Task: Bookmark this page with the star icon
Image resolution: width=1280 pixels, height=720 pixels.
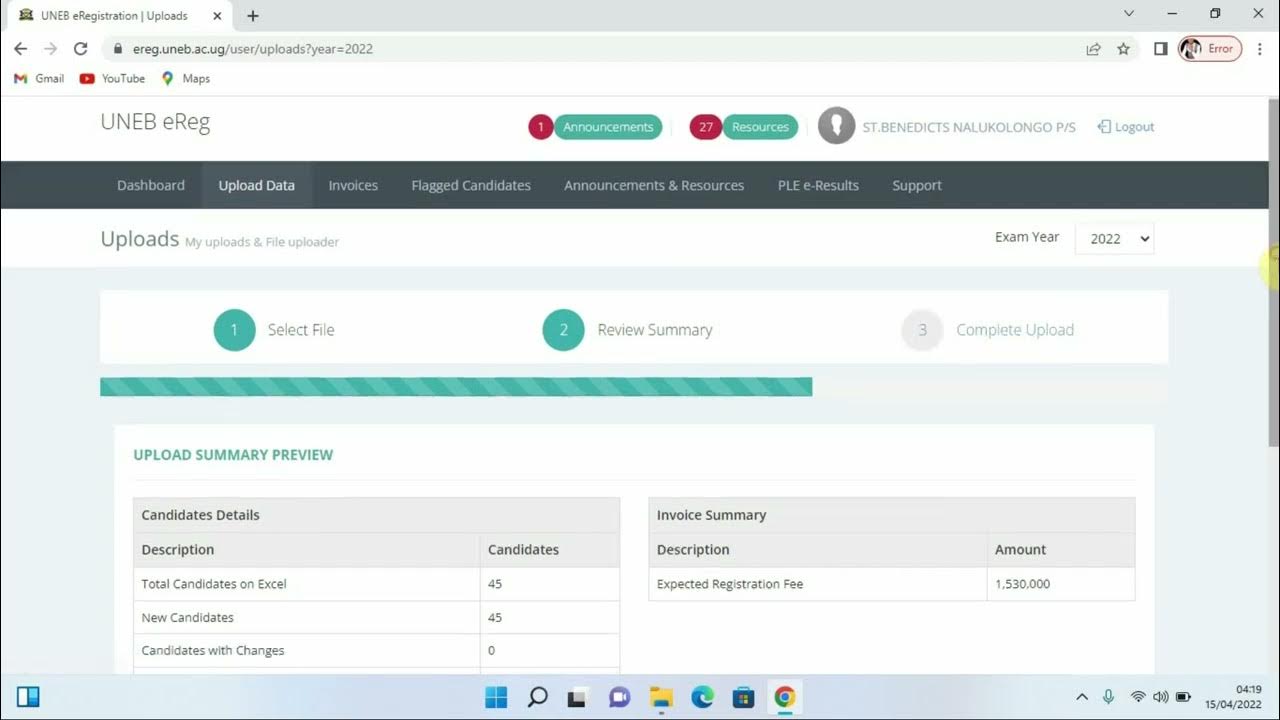Action: 1123,48
